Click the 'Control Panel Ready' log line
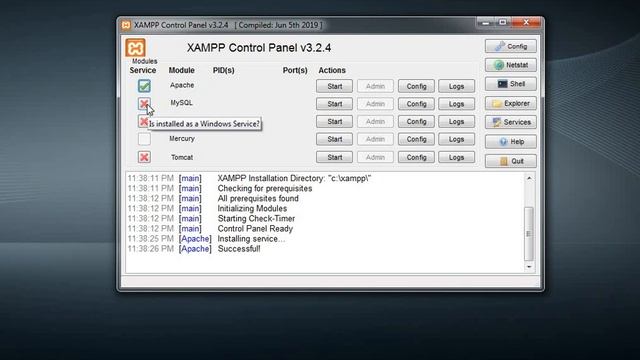The height and width of the screenshot is (360, 640). pos(255,229)
